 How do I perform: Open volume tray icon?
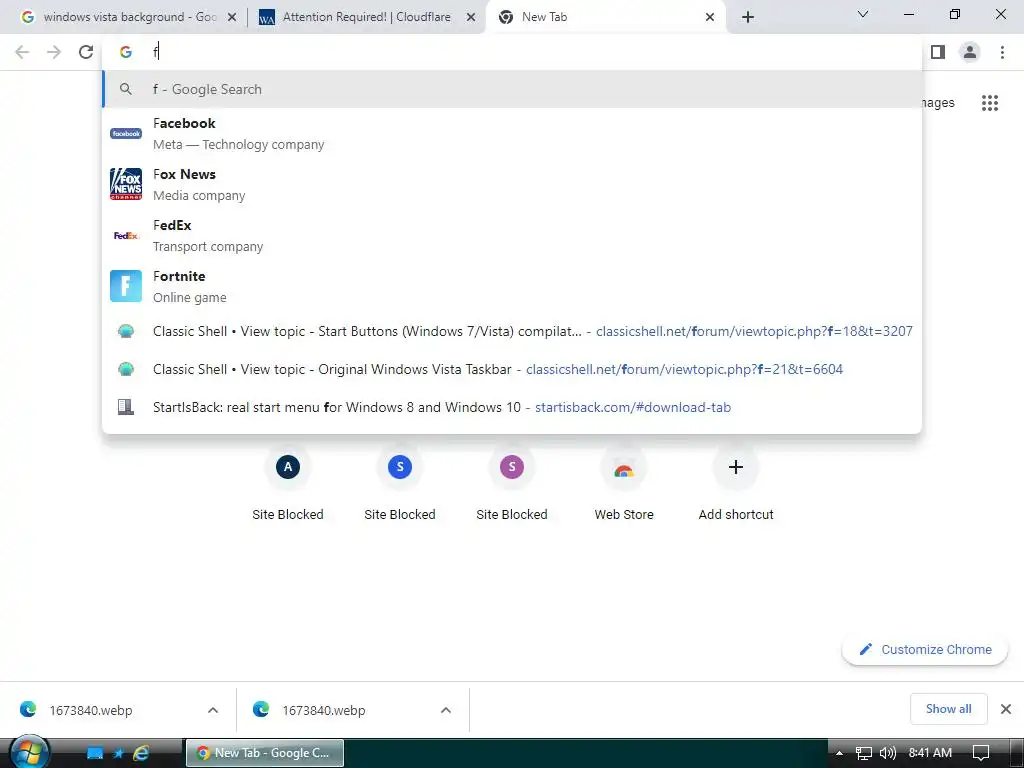point(887,753)
